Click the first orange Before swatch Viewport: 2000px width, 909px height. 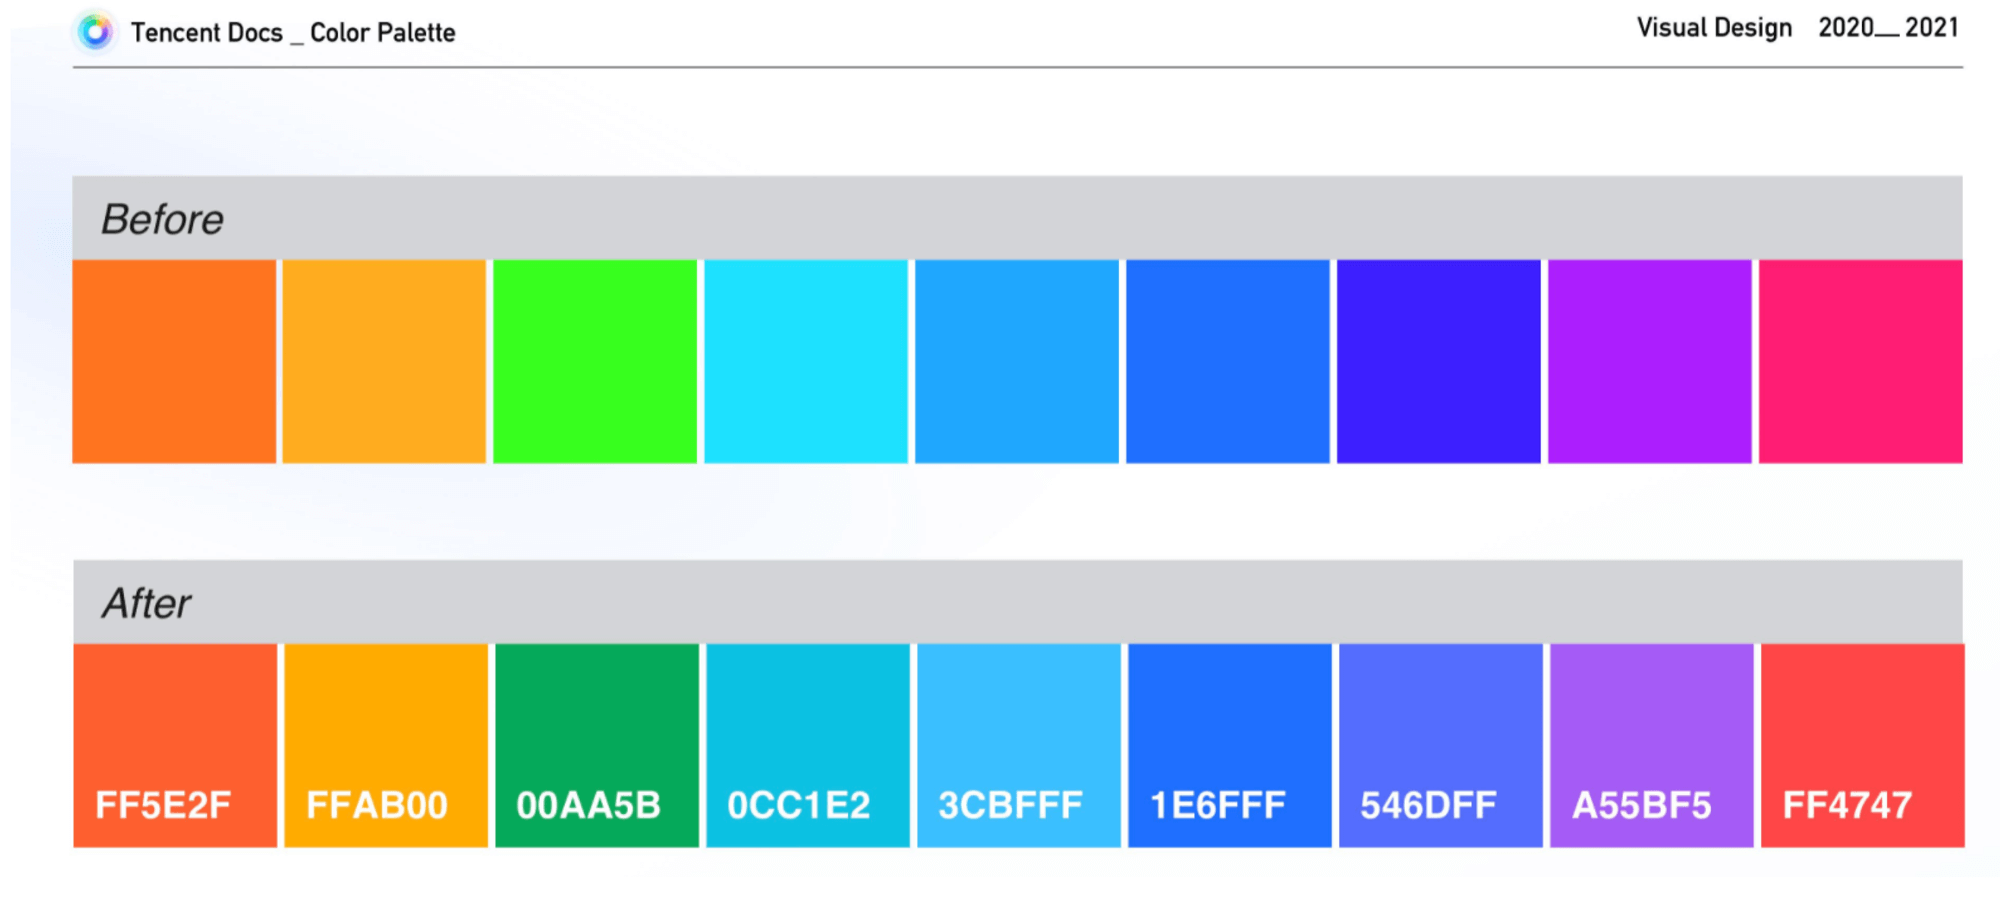(x=174, y=361)
